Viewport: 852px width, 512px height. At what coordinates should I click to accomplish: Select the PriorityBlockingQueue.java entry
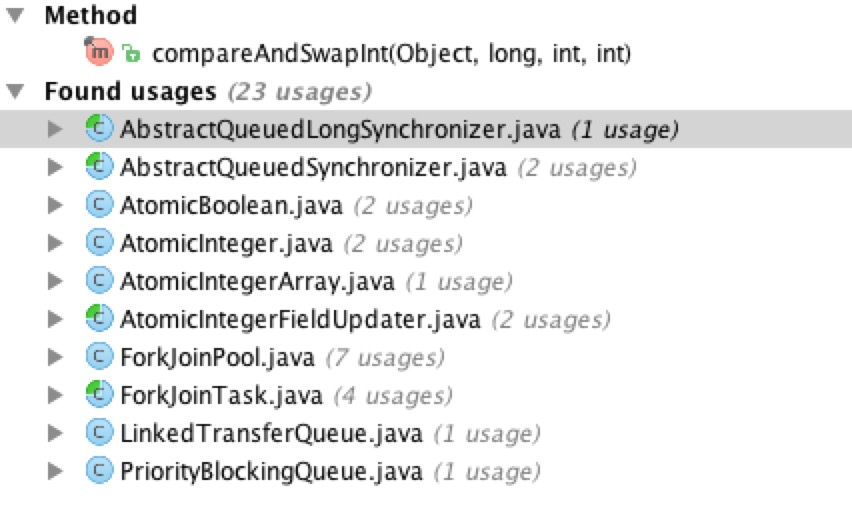271,471
